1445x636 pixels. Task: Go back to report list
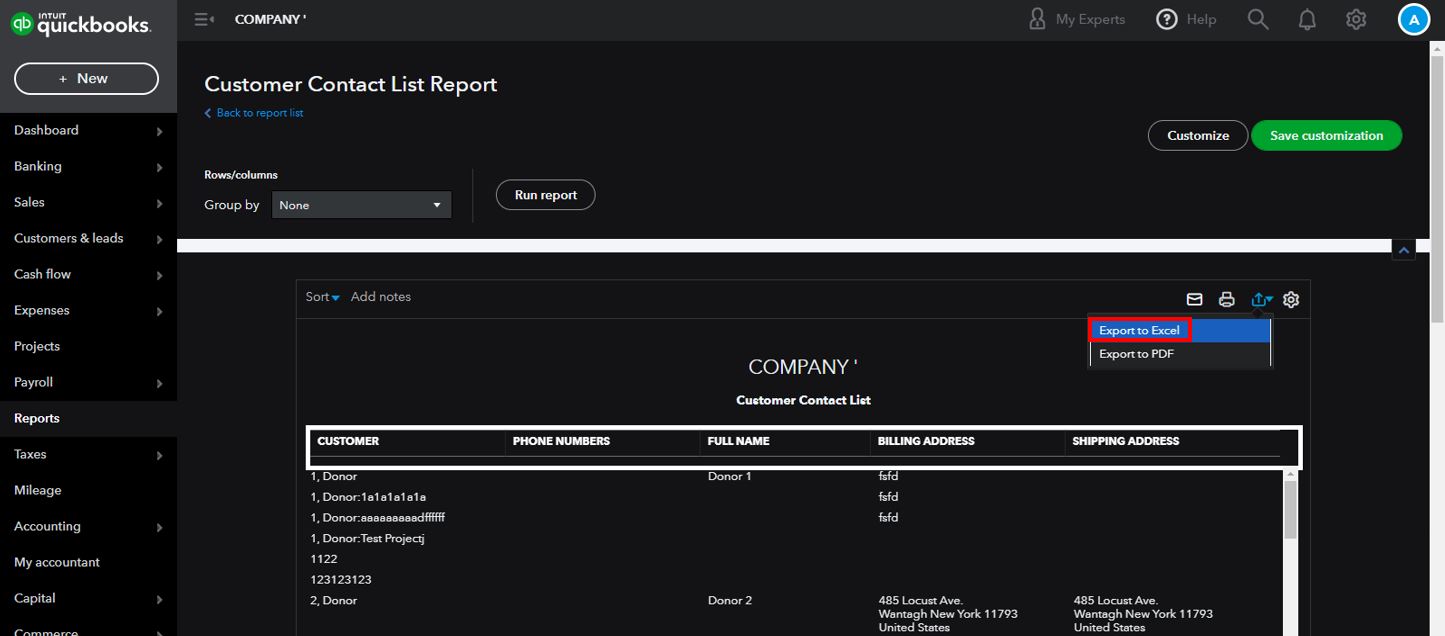coord(259,113)
